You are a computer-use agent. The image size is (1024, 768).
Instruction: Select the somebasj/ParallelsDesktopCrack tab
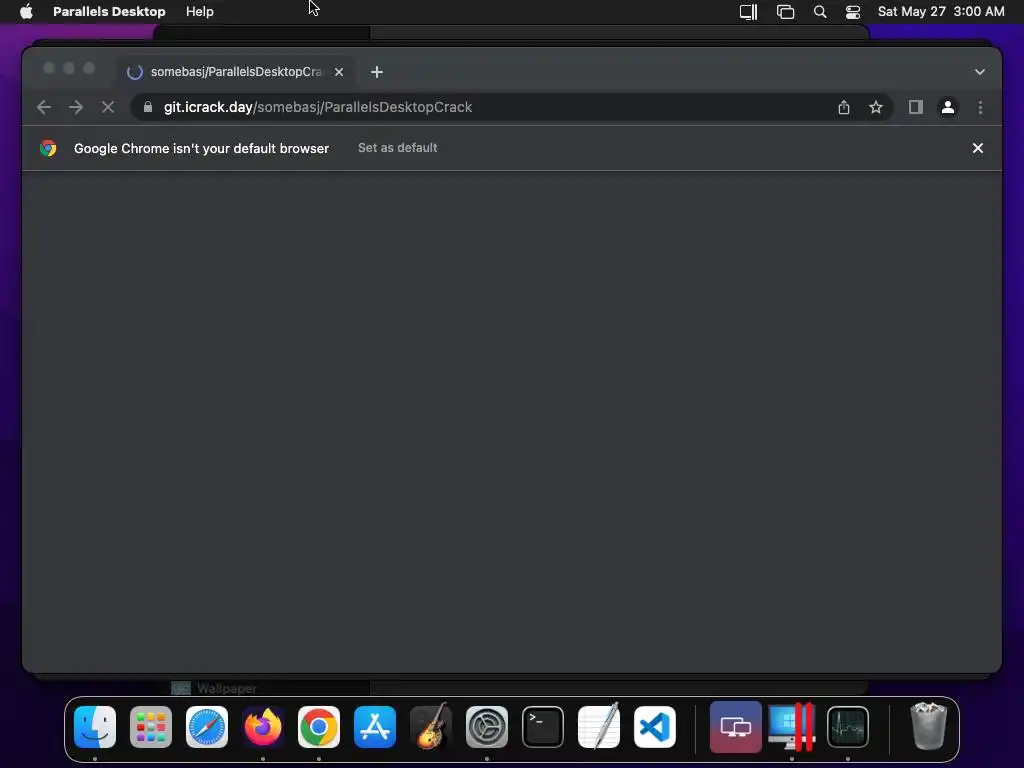tap(236, 72)
